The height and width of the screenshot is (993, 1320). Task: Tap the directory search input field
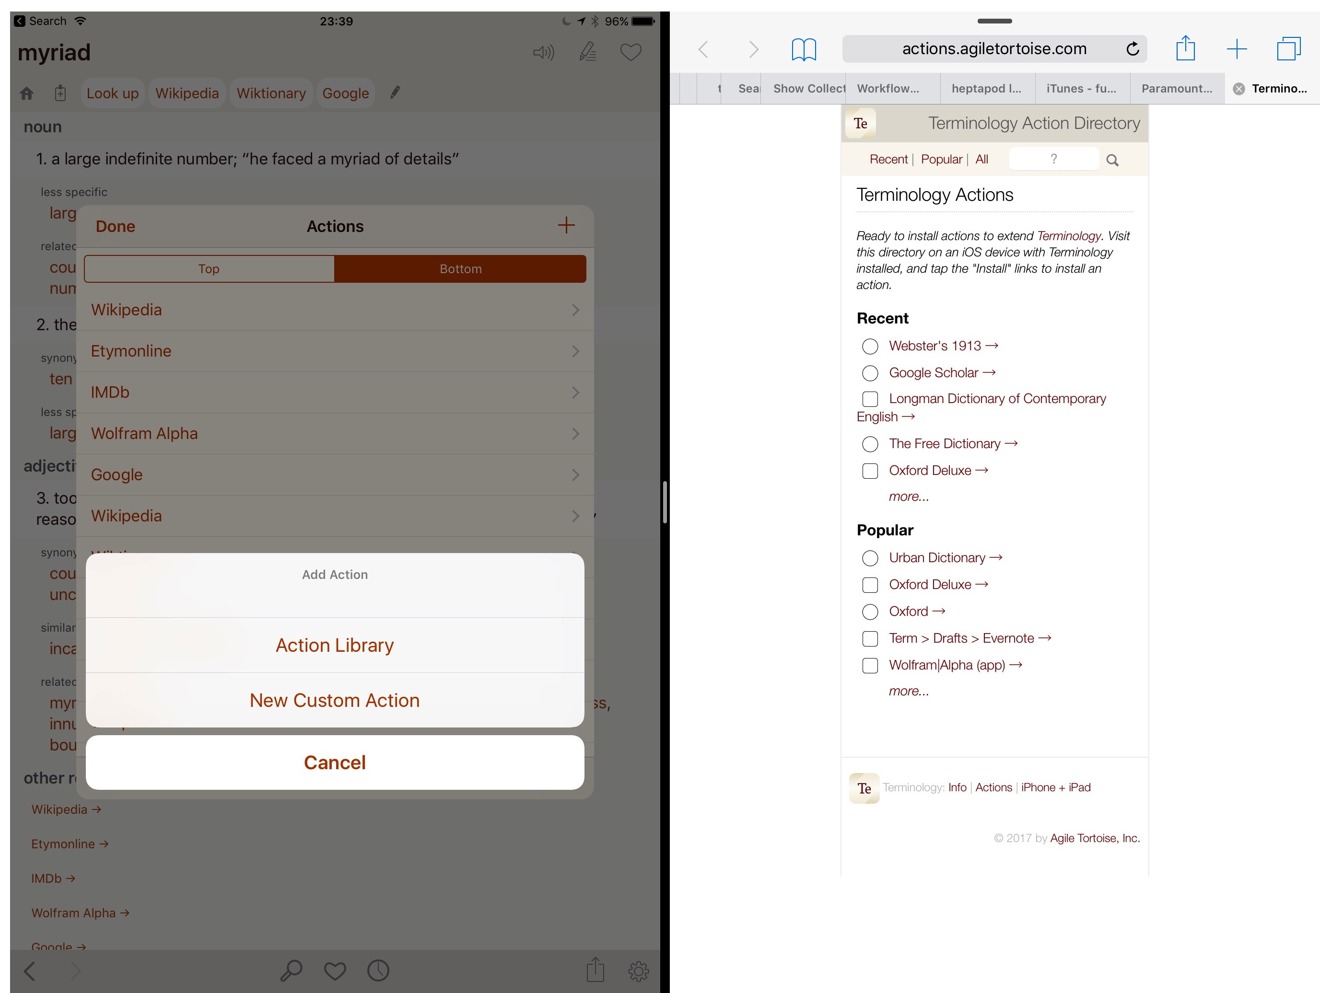click(x=1054, y=159)
